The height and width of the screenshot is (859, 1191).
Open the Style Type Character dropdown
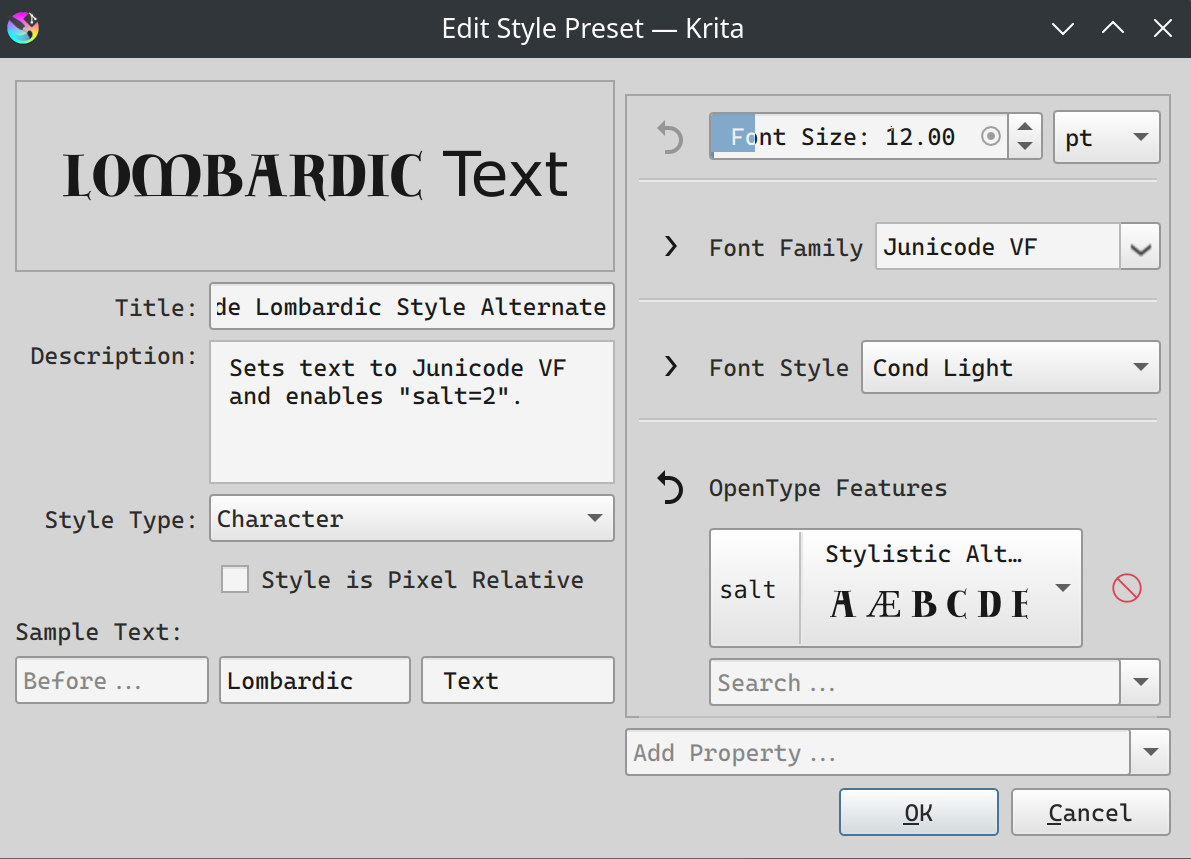(411, 519)
